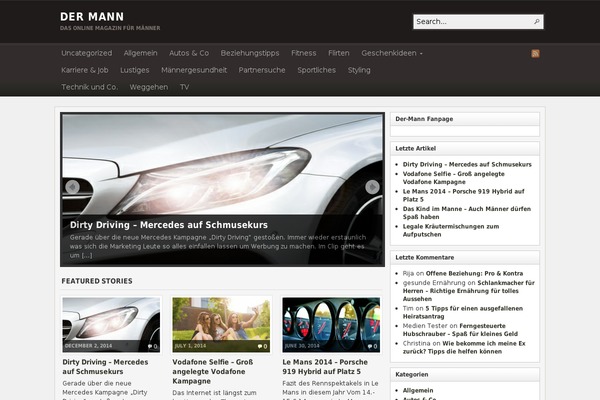
Task: Open the Sportliches menu item
Action: [316, 70]
